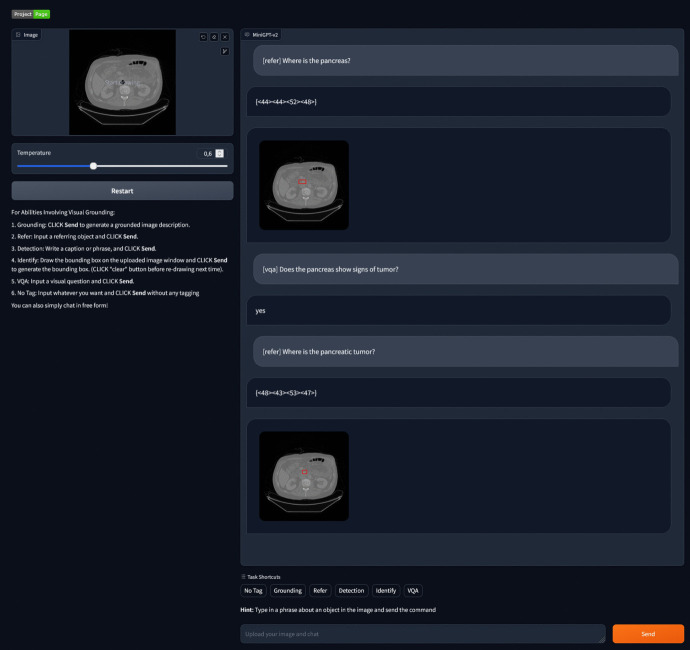Select the brush draw tool icon
This screenshot has height=650, width=690.
click(225, 51)
